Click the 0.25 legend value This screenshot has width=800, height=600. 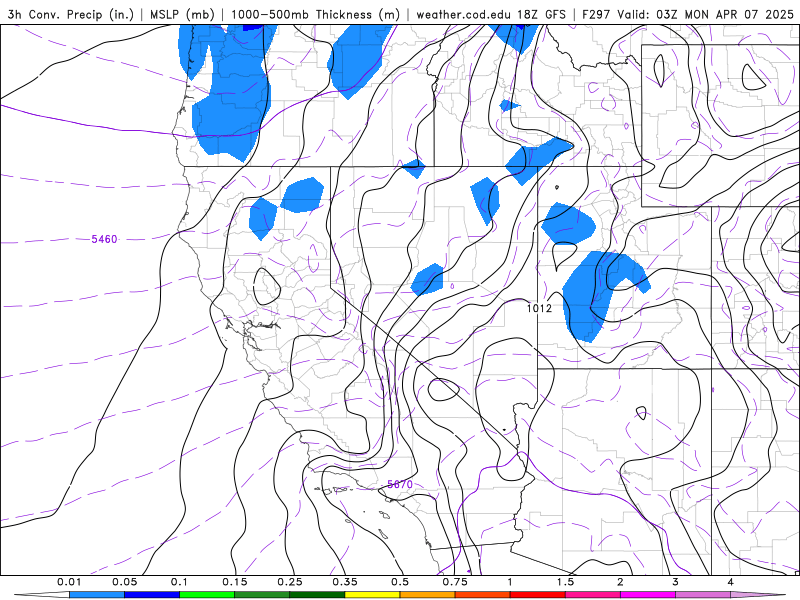290,582
